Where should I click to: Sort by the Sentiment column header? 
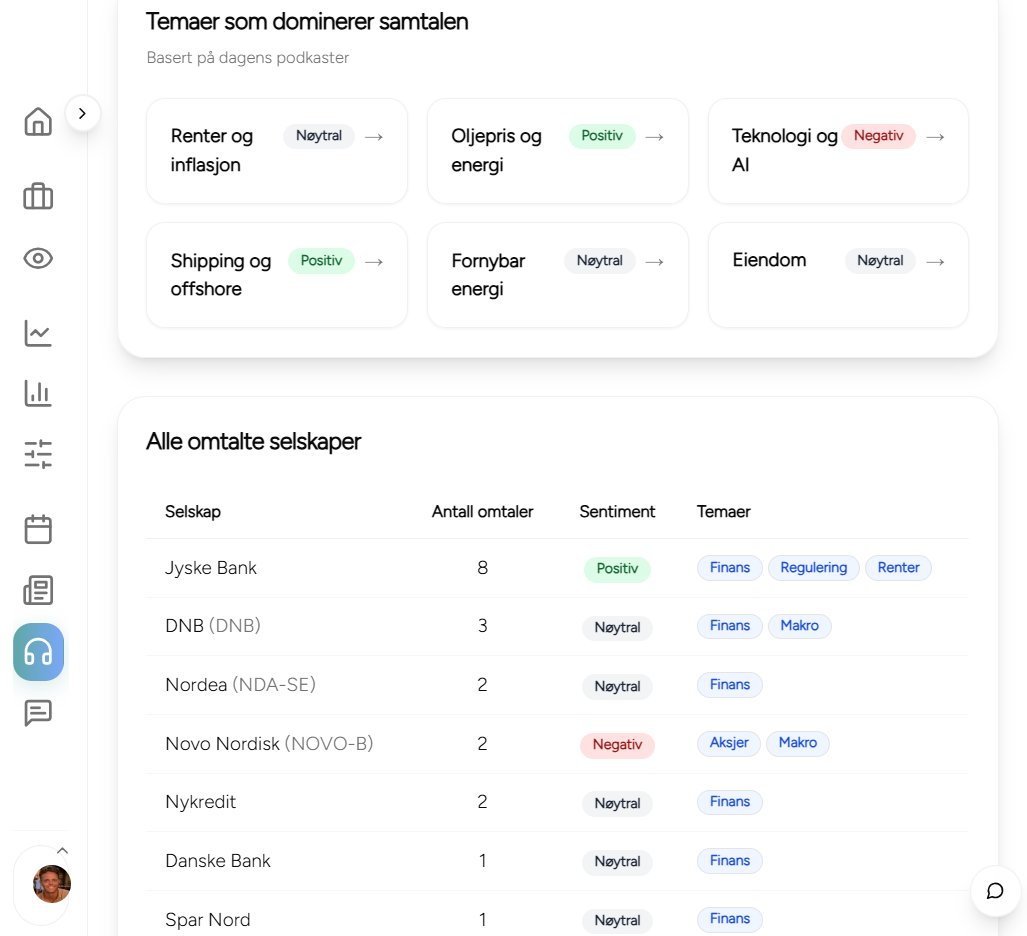(617, 512)
